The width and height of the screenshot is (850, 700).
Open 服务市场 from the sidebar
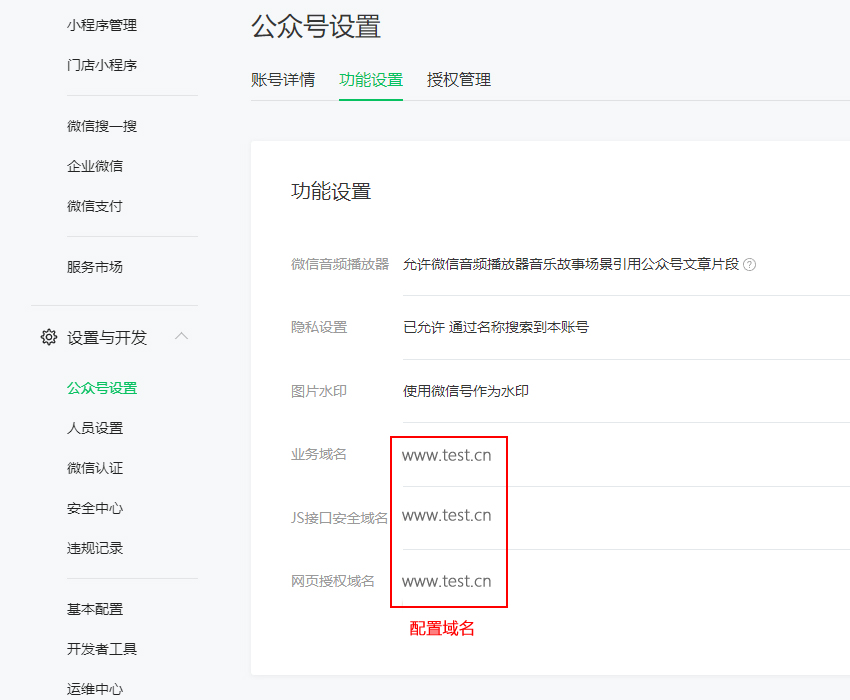(x=95, y=267)
